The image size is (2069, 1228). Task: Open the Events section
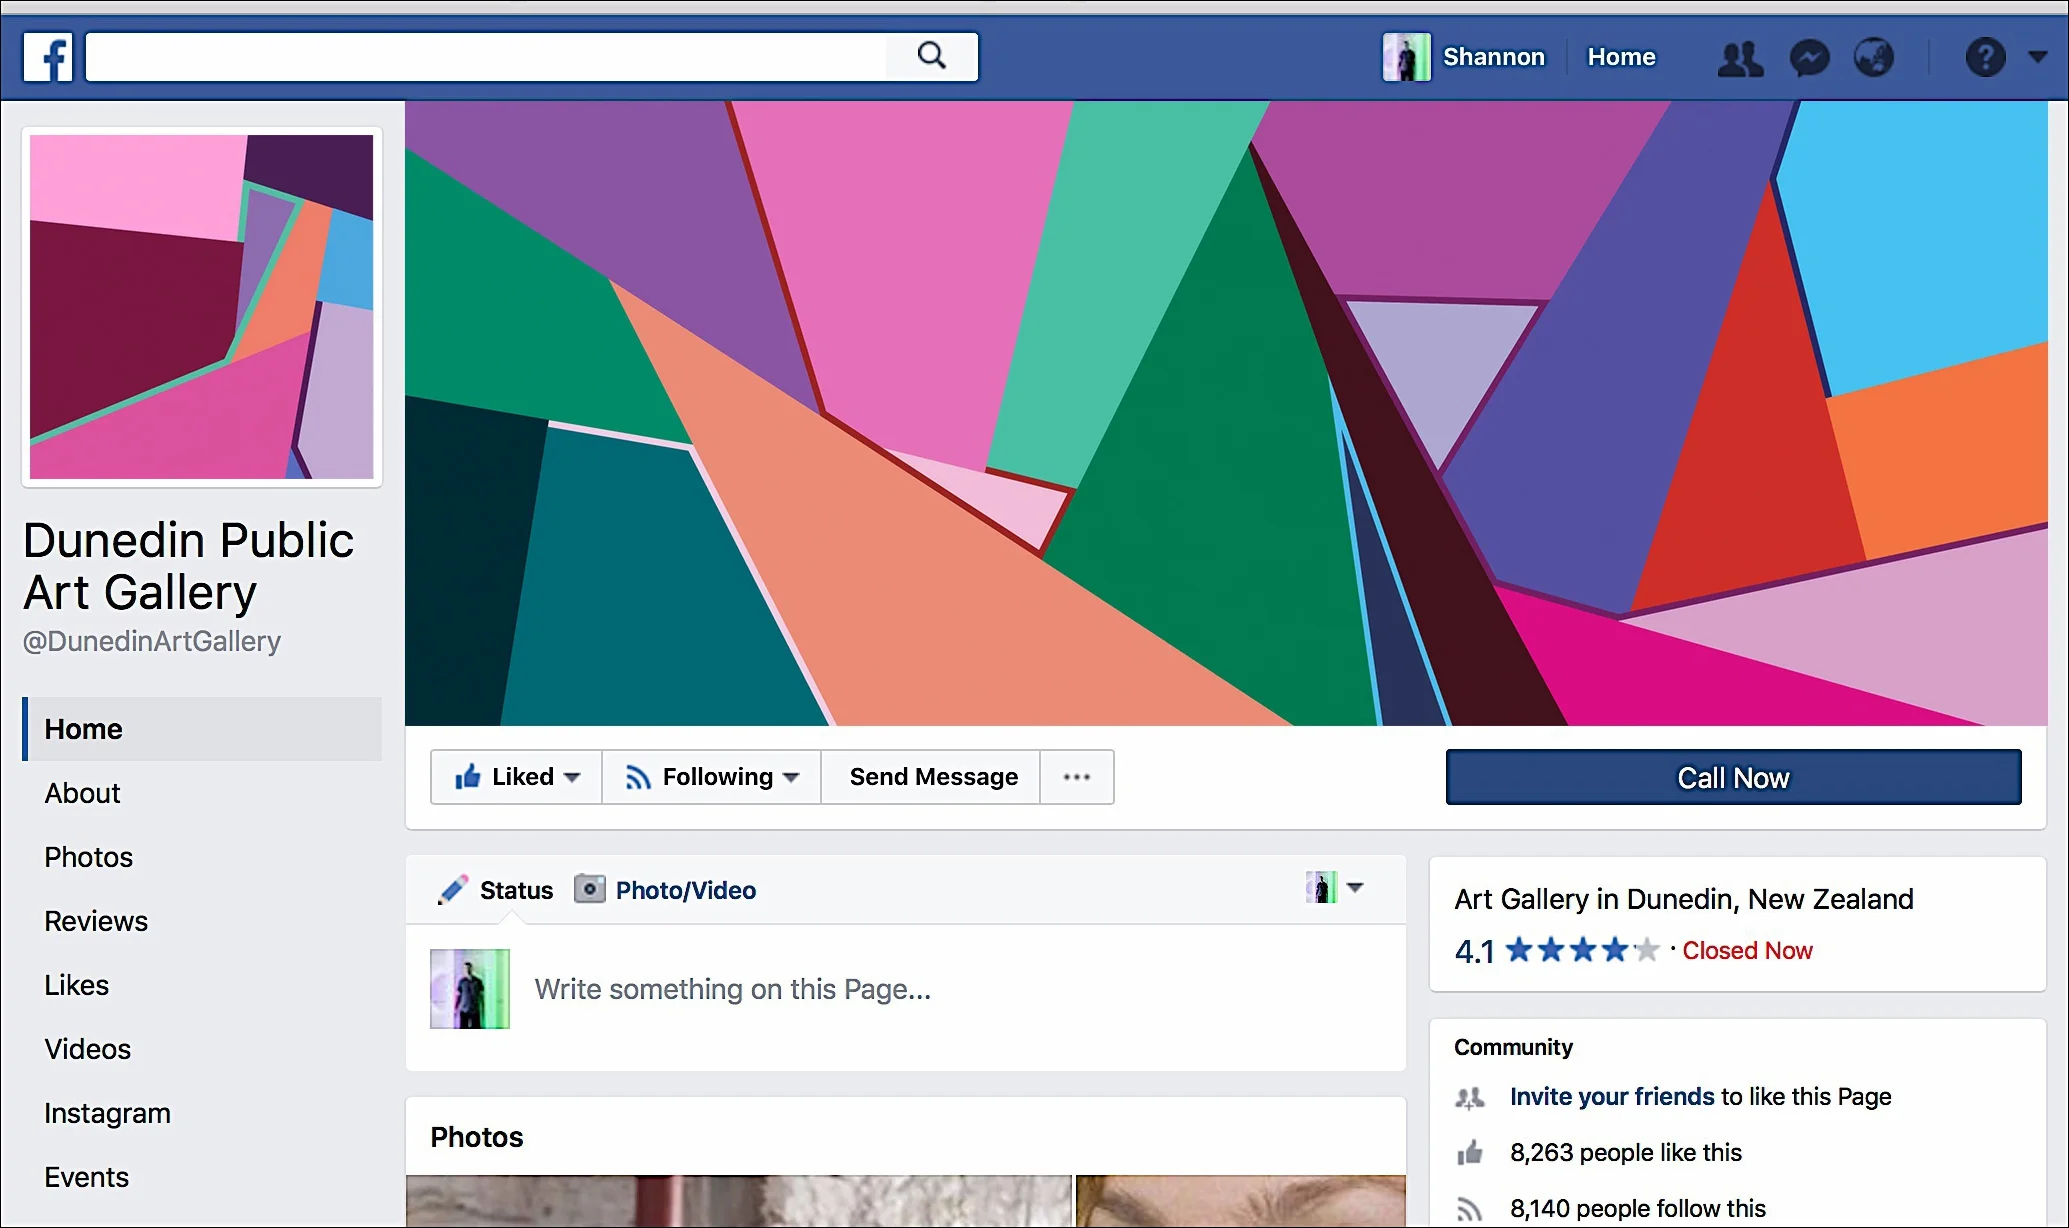click(x=86, y=1177)
